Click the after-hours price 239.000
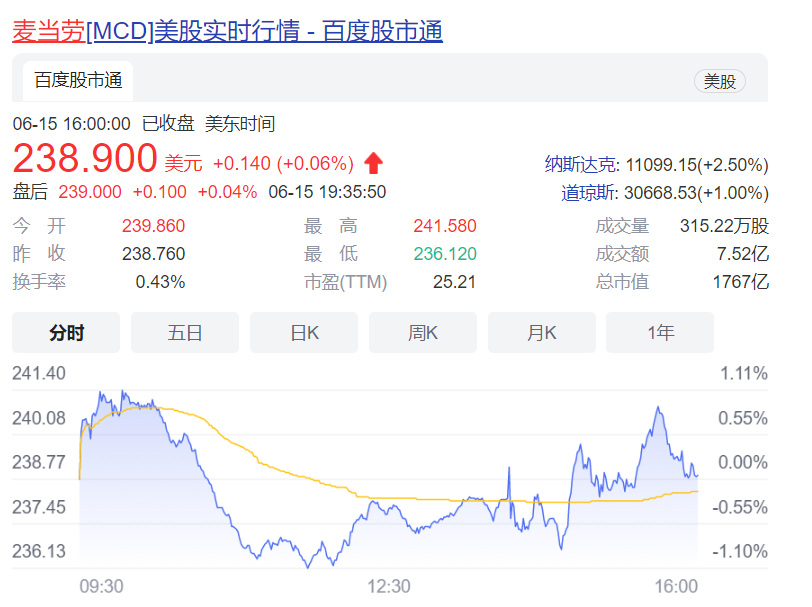Viewport: 812px width, 607px height. pos(90,192)
